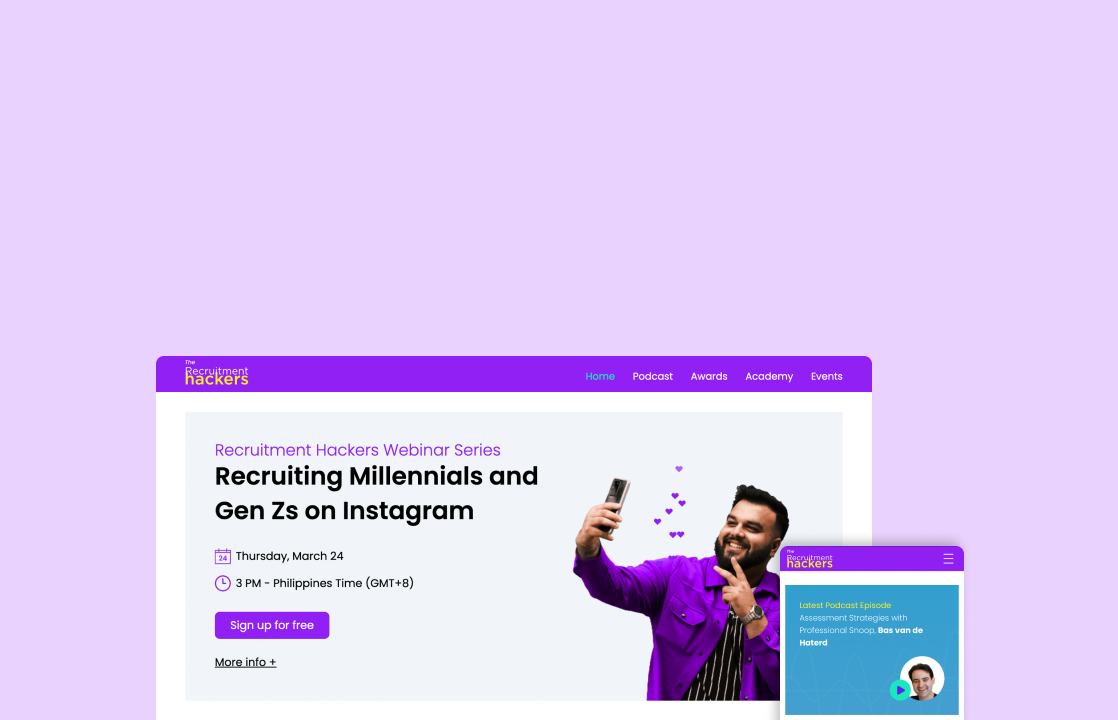
Task: Click the clock icon next to 3 PM
Action: (x=222, y=583)
